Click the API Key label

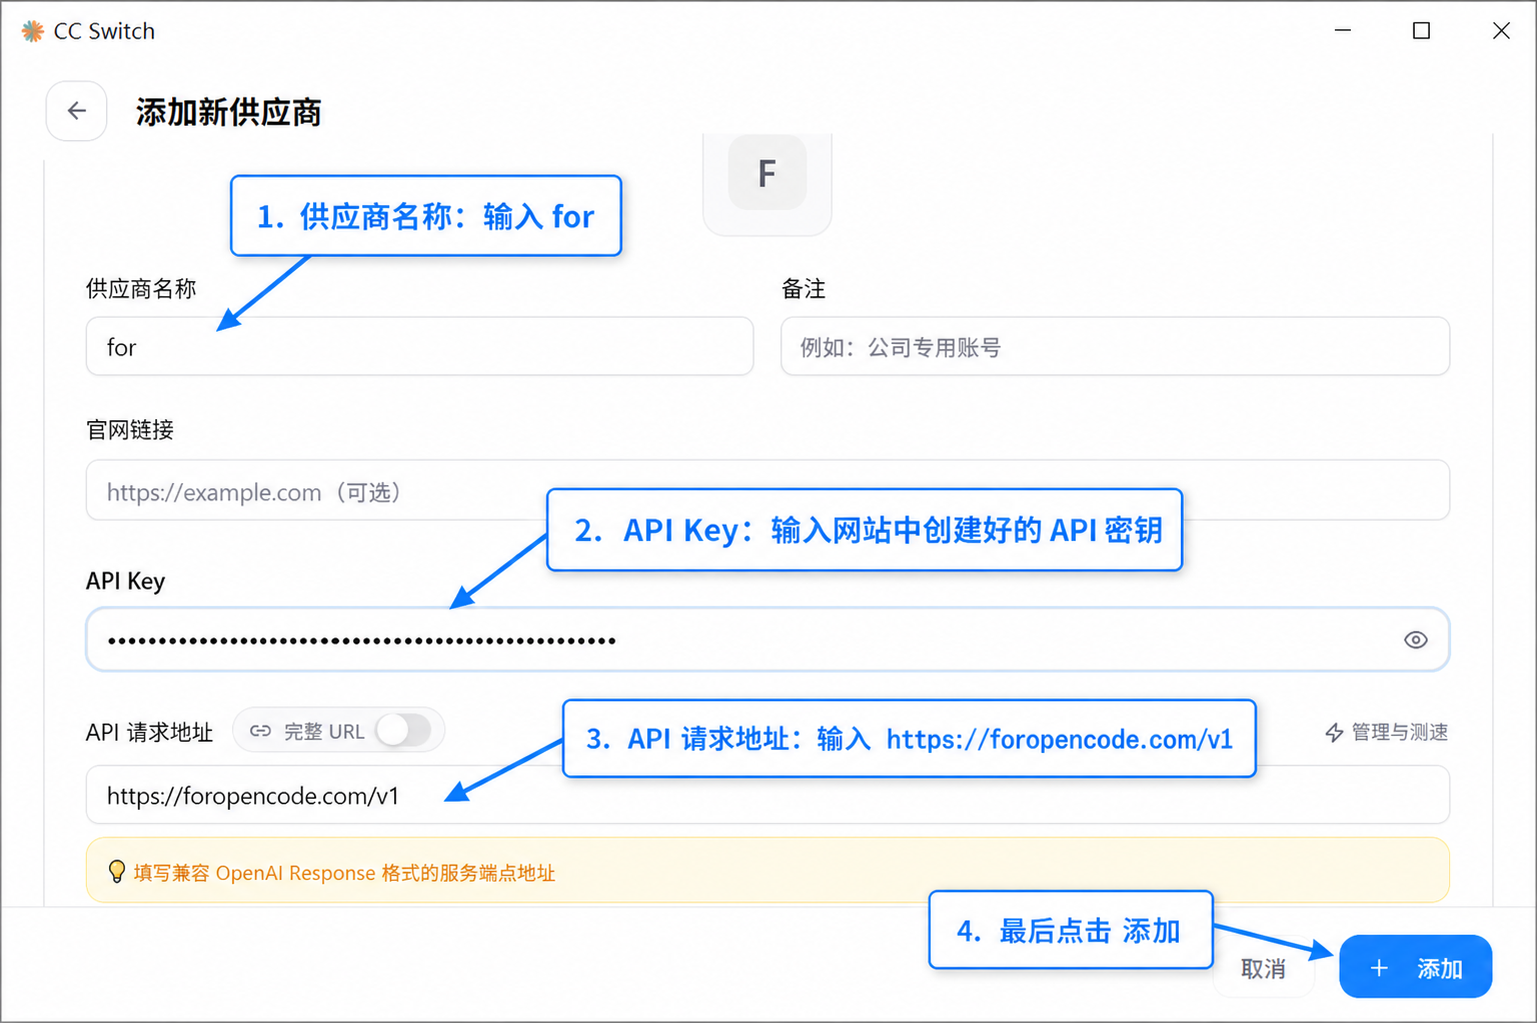point(125,581)
